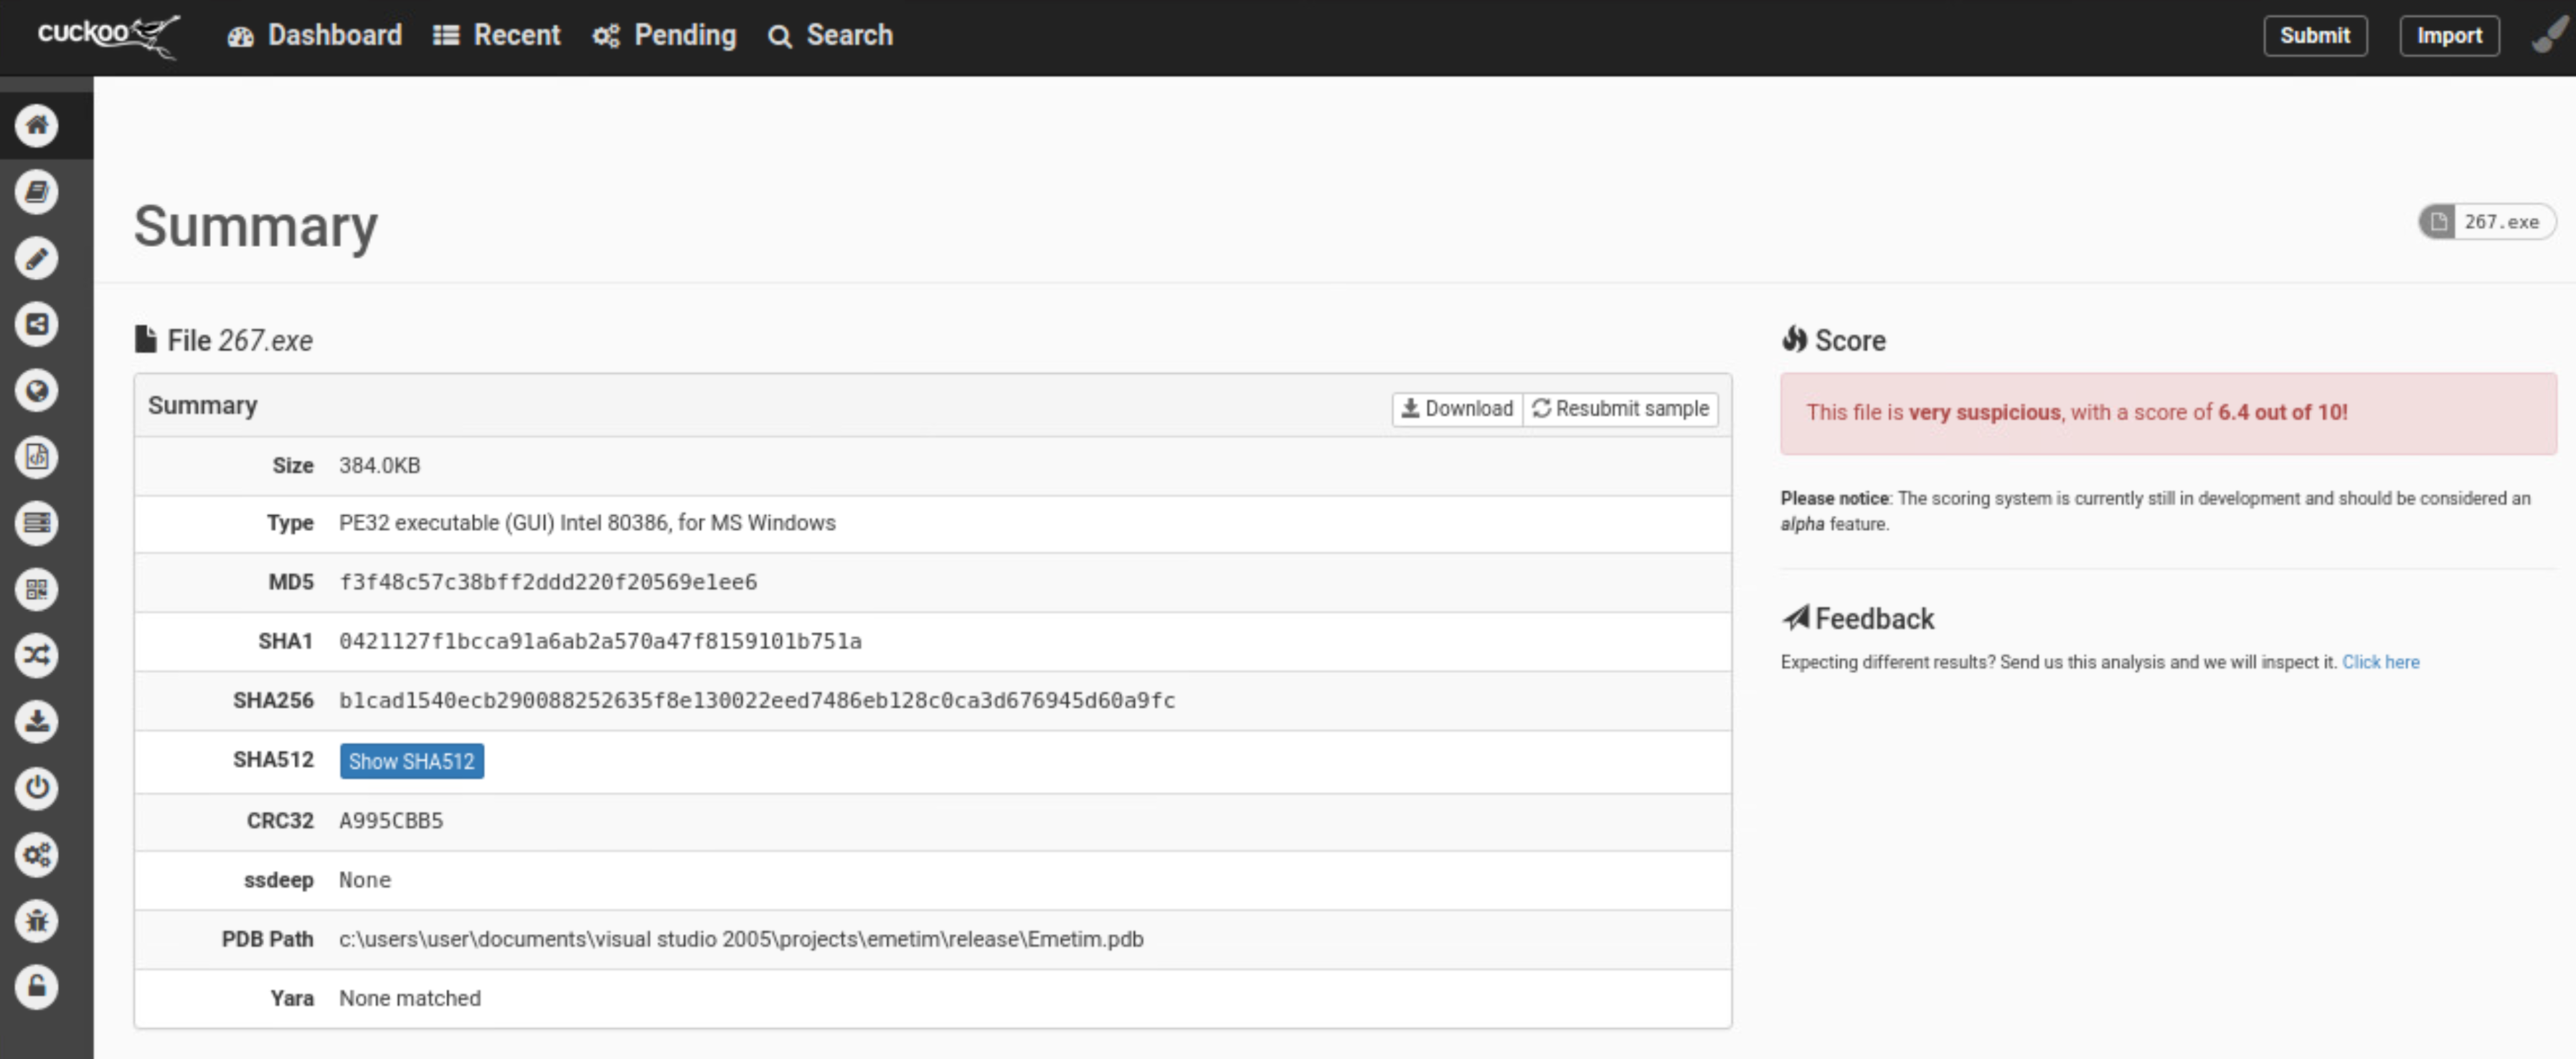Go to the Dashboard page

[315, 35]
